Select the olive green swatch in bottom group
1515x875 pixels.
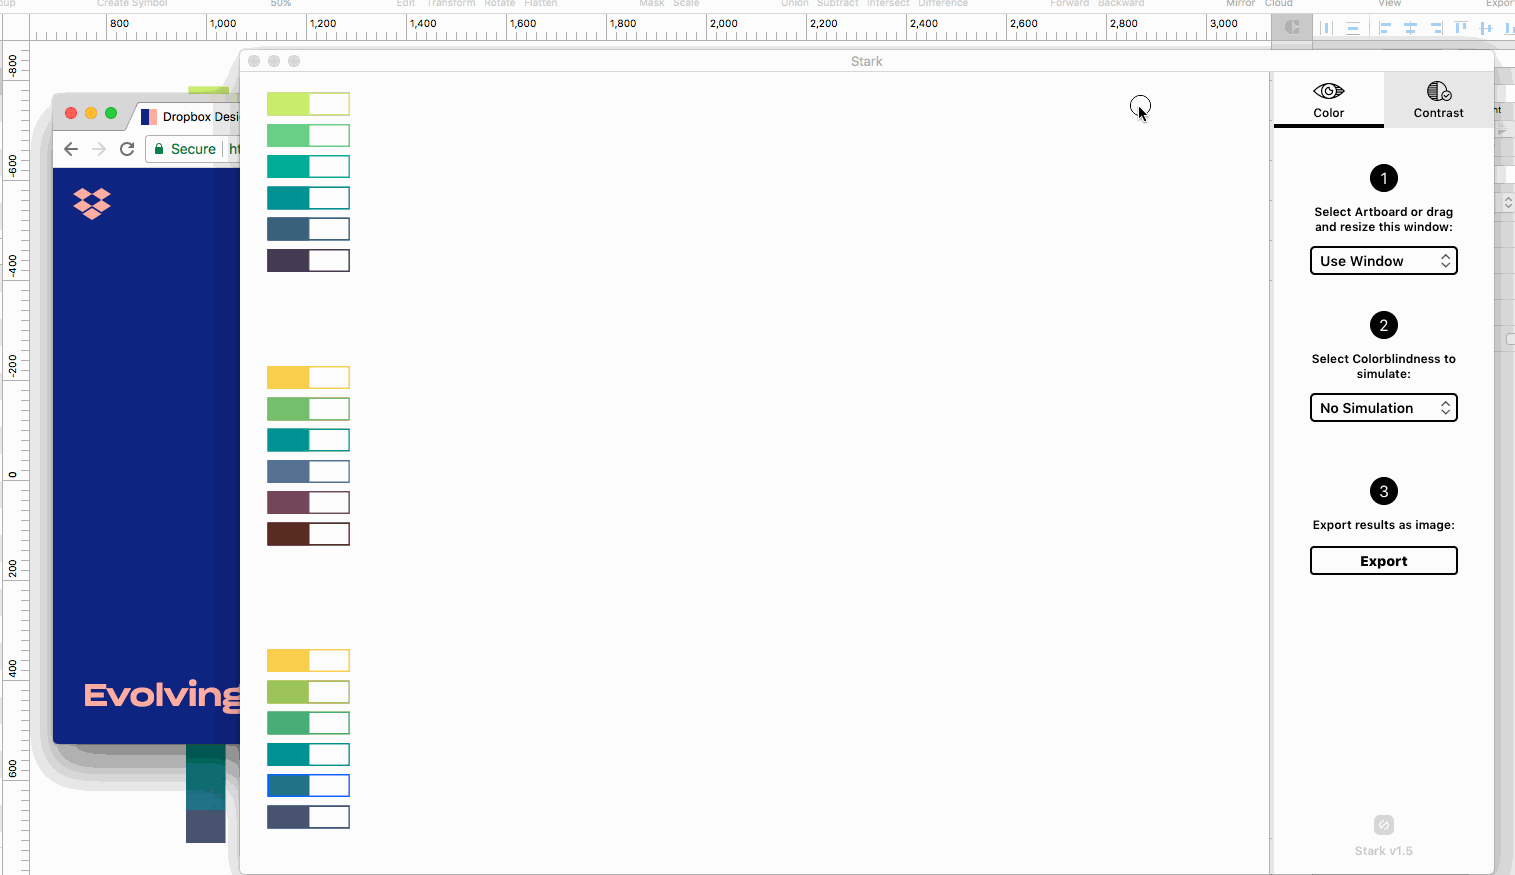pos(308,692)
